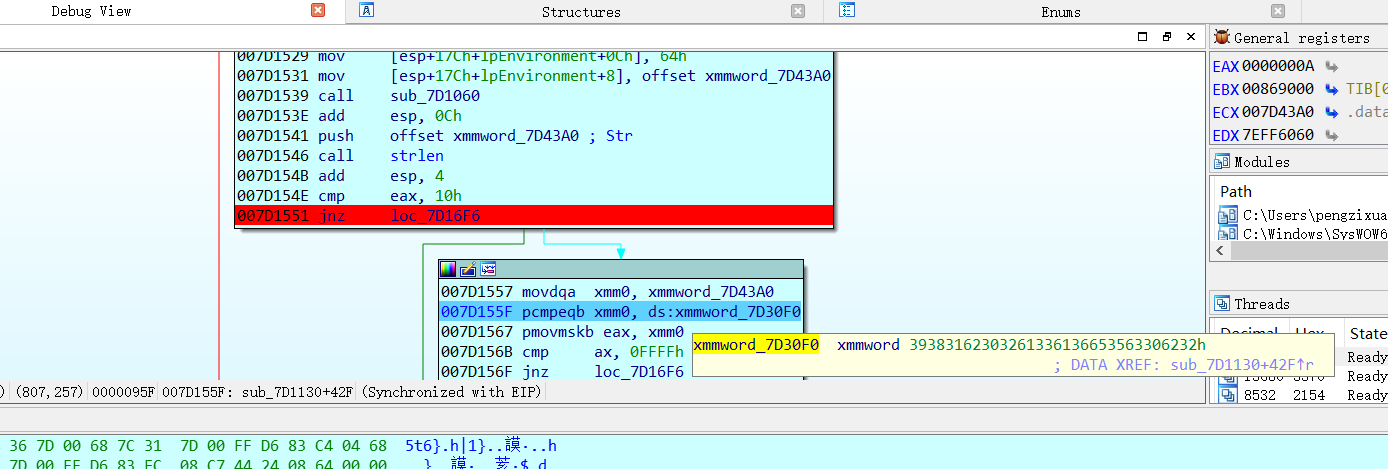
Task: Select thread row 8532
Action: 1302,395
